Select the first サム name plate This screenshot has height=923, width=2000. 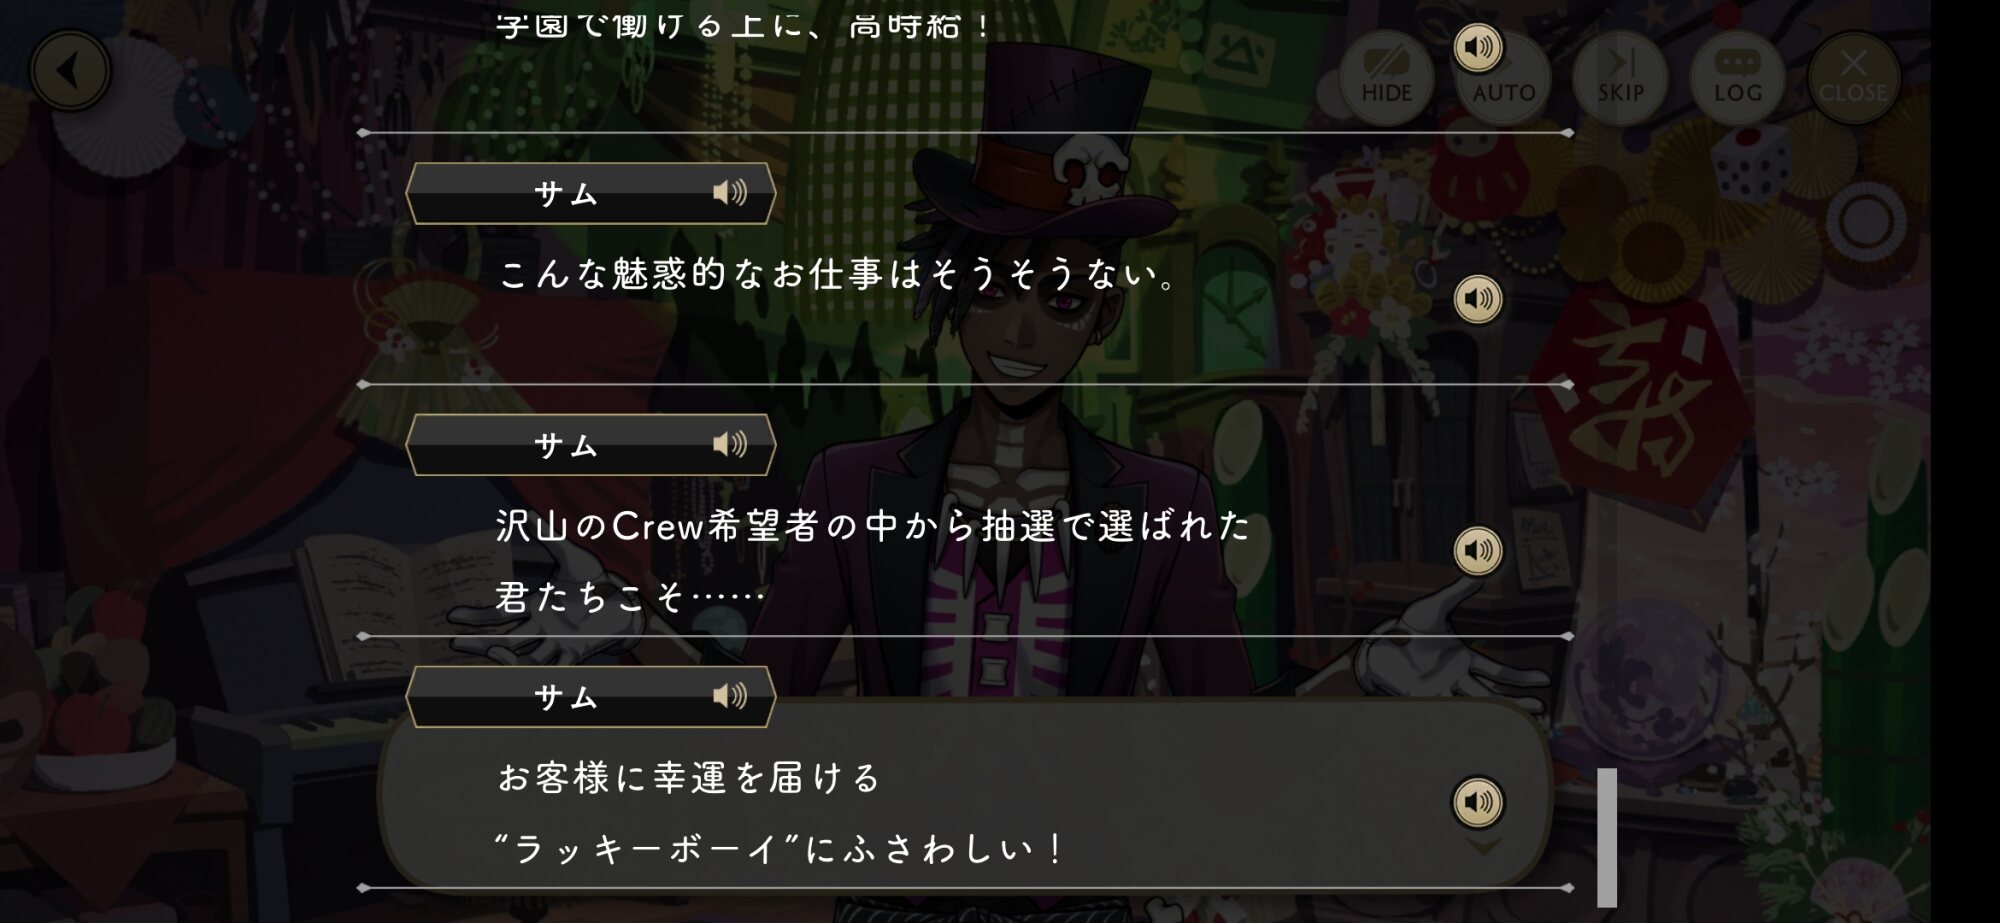tap(591, 193)
